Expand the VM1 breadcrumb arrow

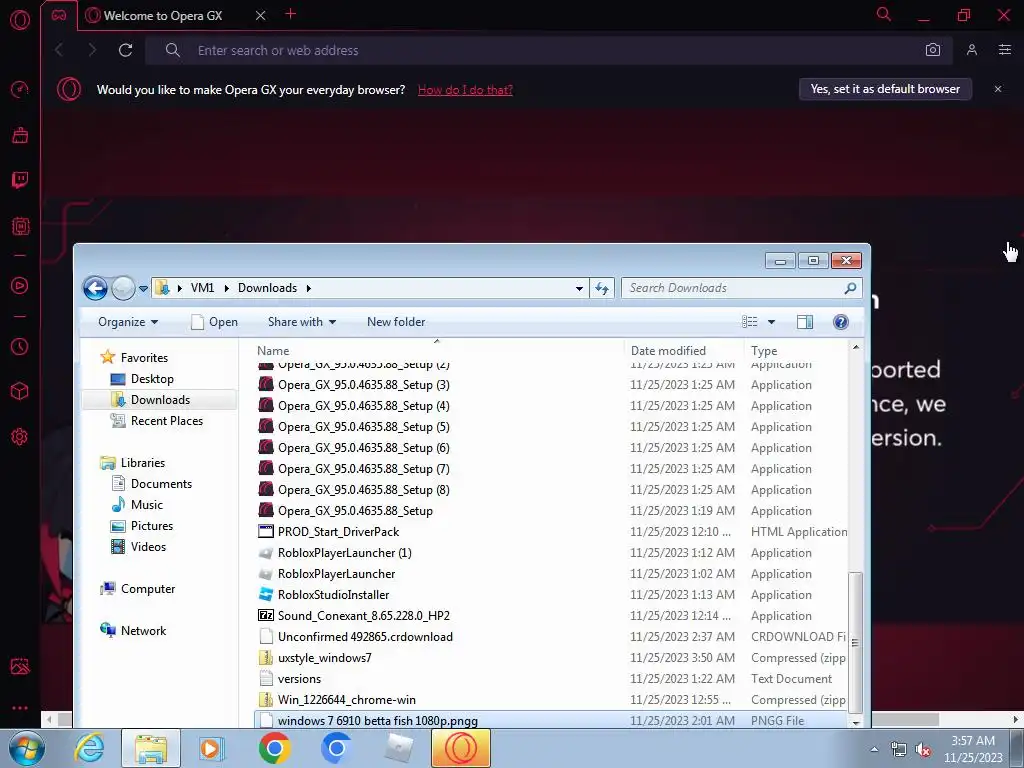tap(227, 288)
